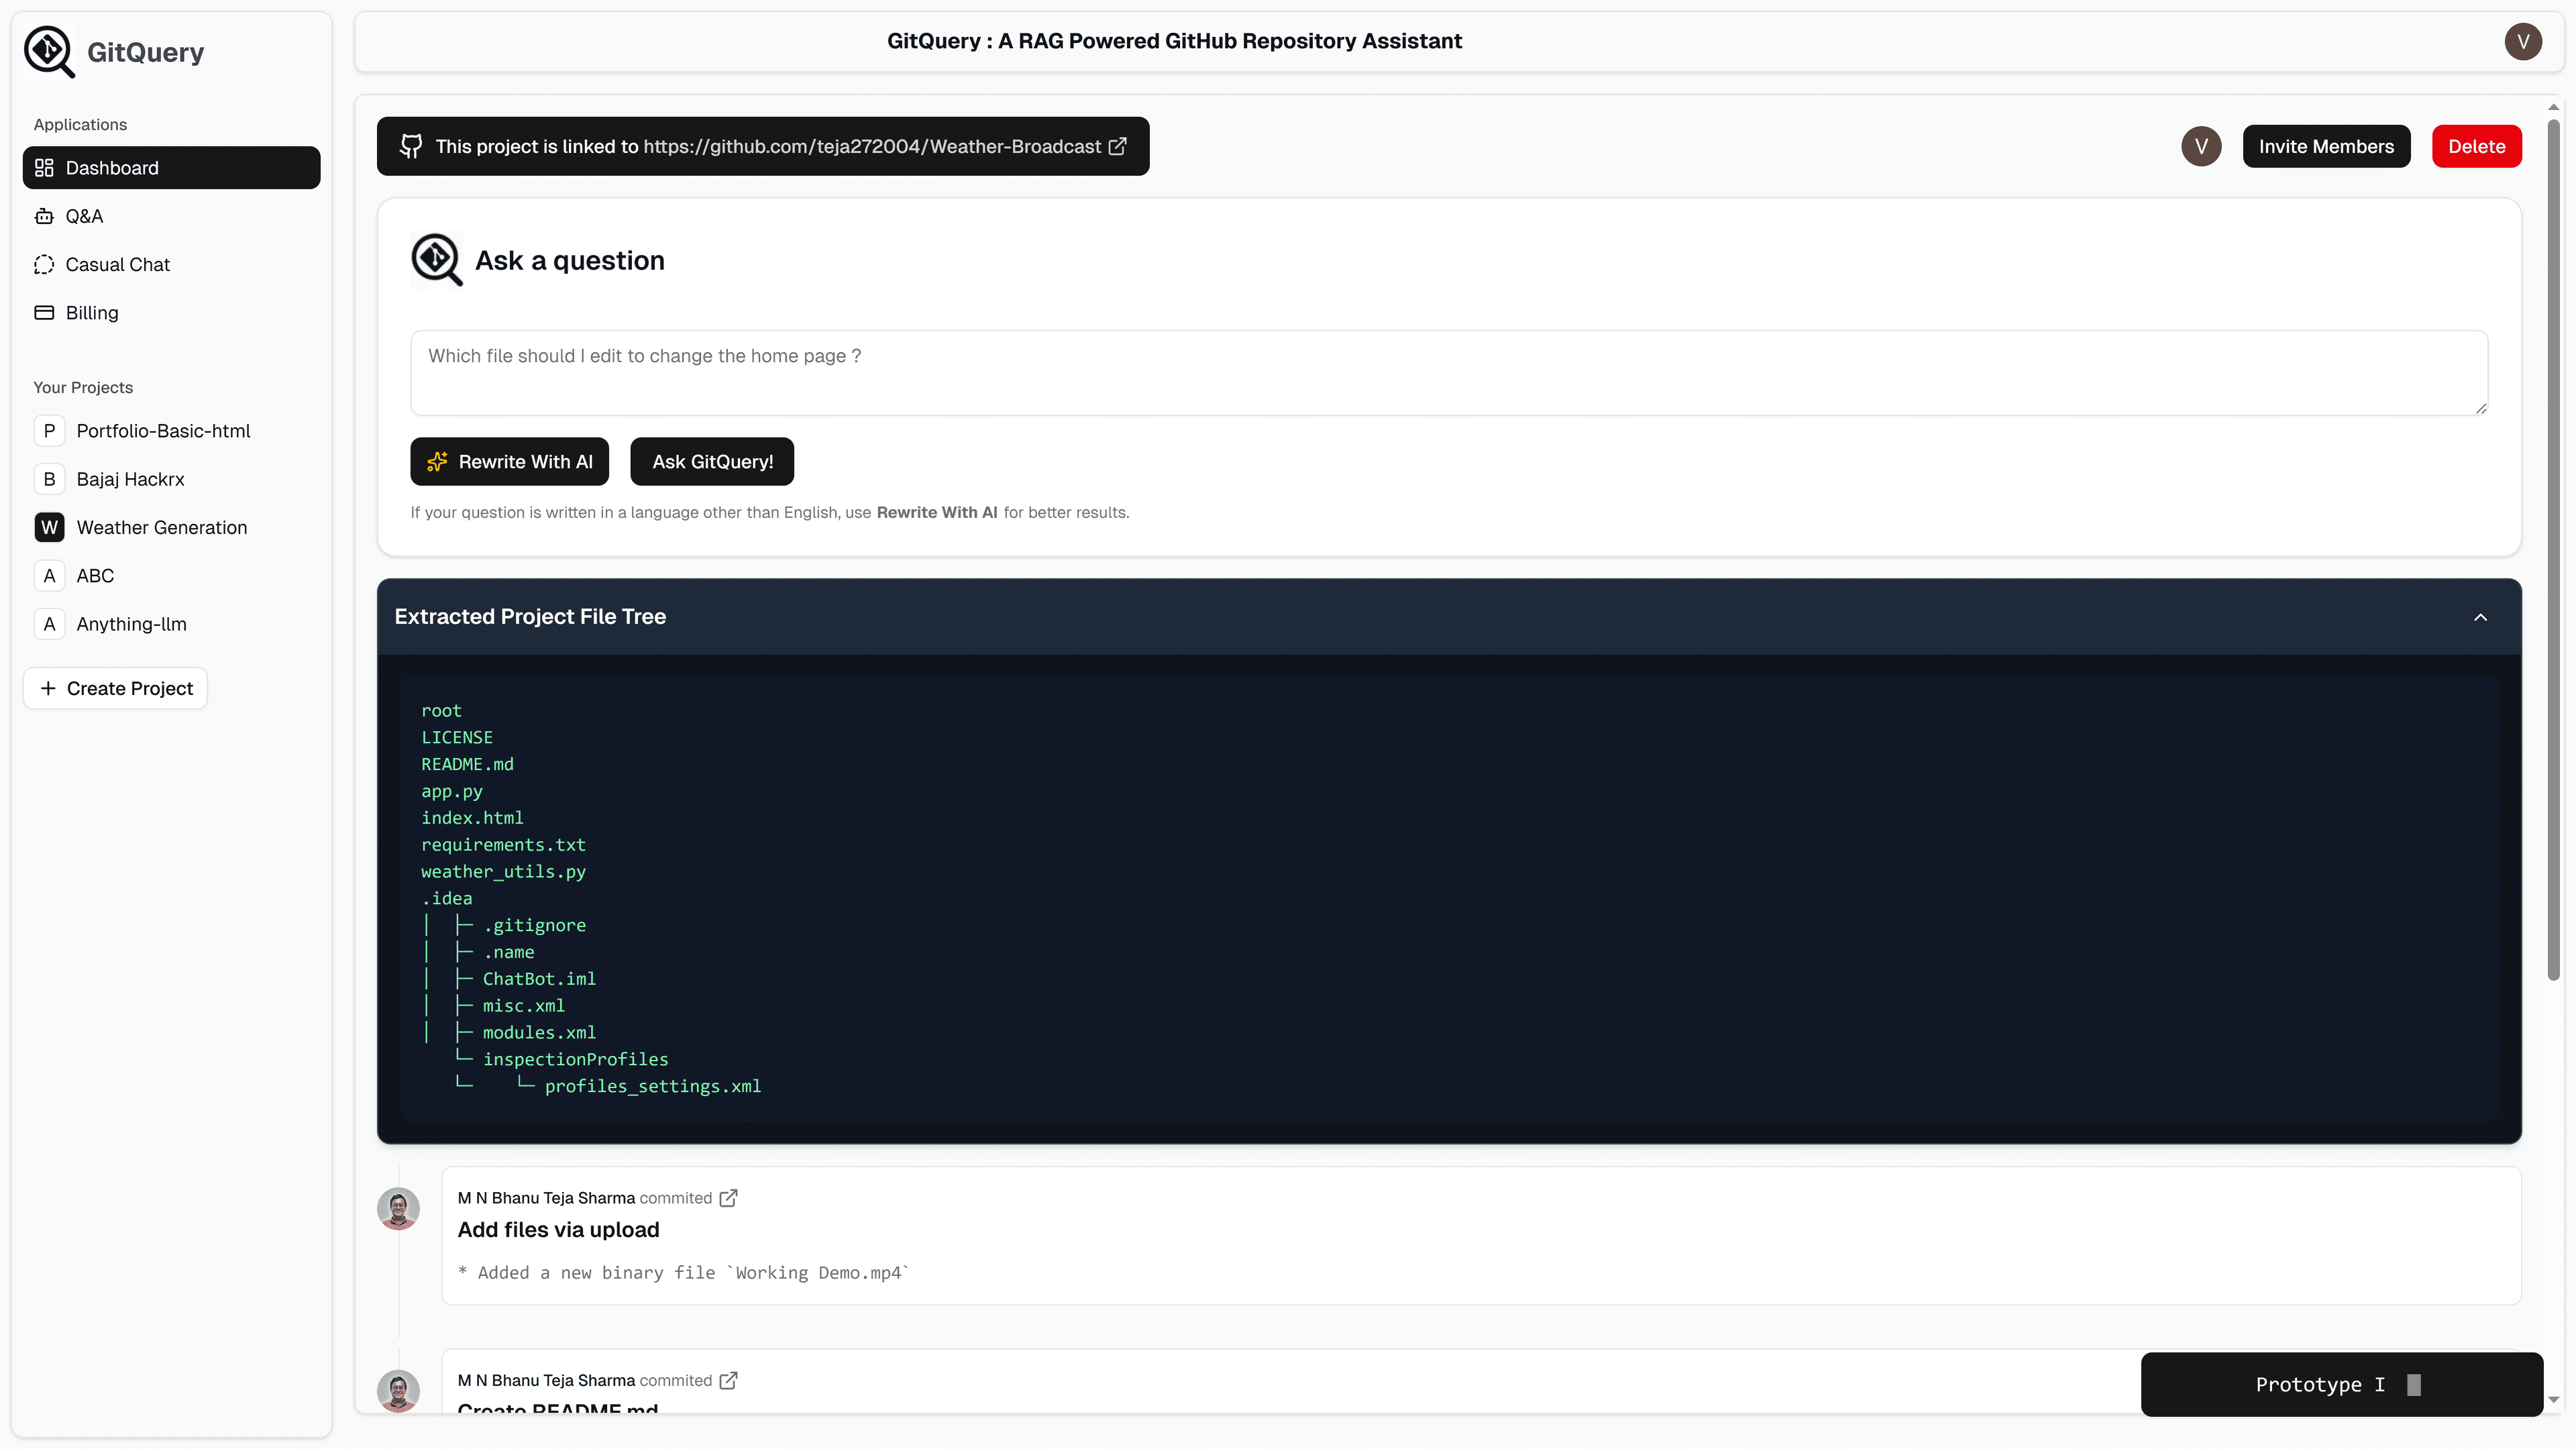Click Create Project in sidebar

pos(115,688)
